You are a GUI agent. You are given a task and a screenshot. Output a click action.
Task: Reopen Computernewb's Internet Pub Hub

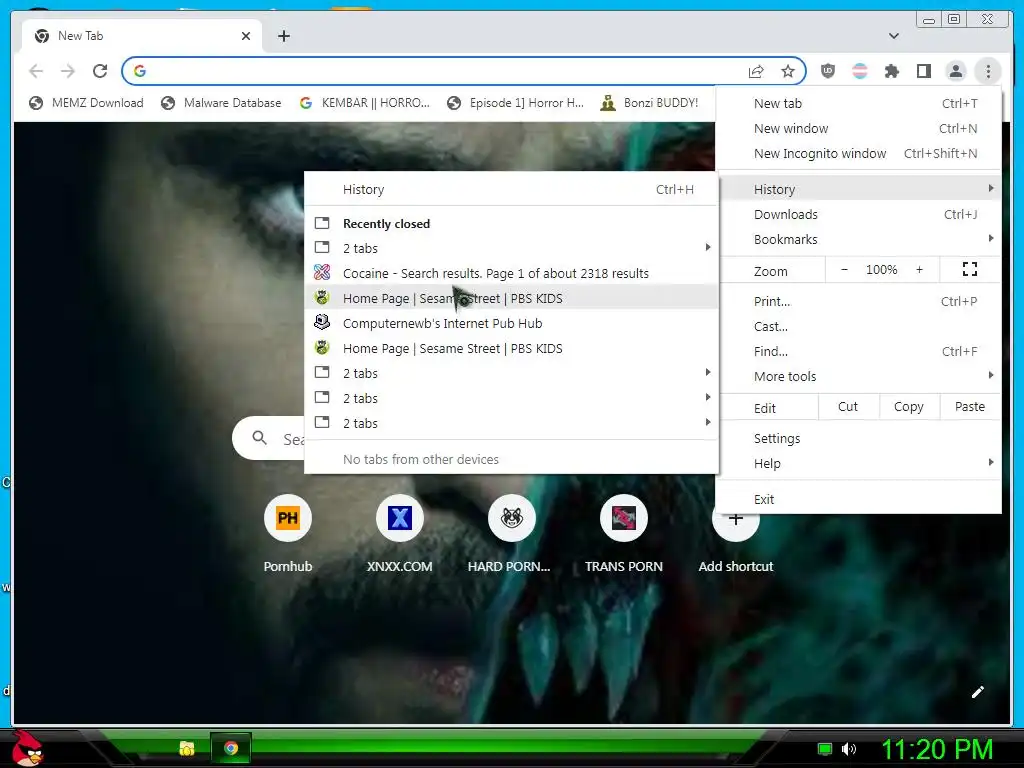pos(511,323)
